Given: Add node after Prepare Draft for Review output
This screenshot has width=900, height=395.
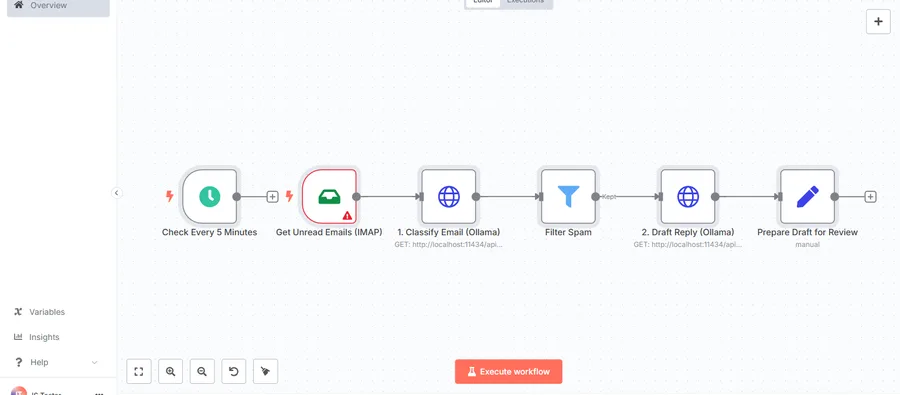Looking at the screenshot, I should (x=871, y=196).
